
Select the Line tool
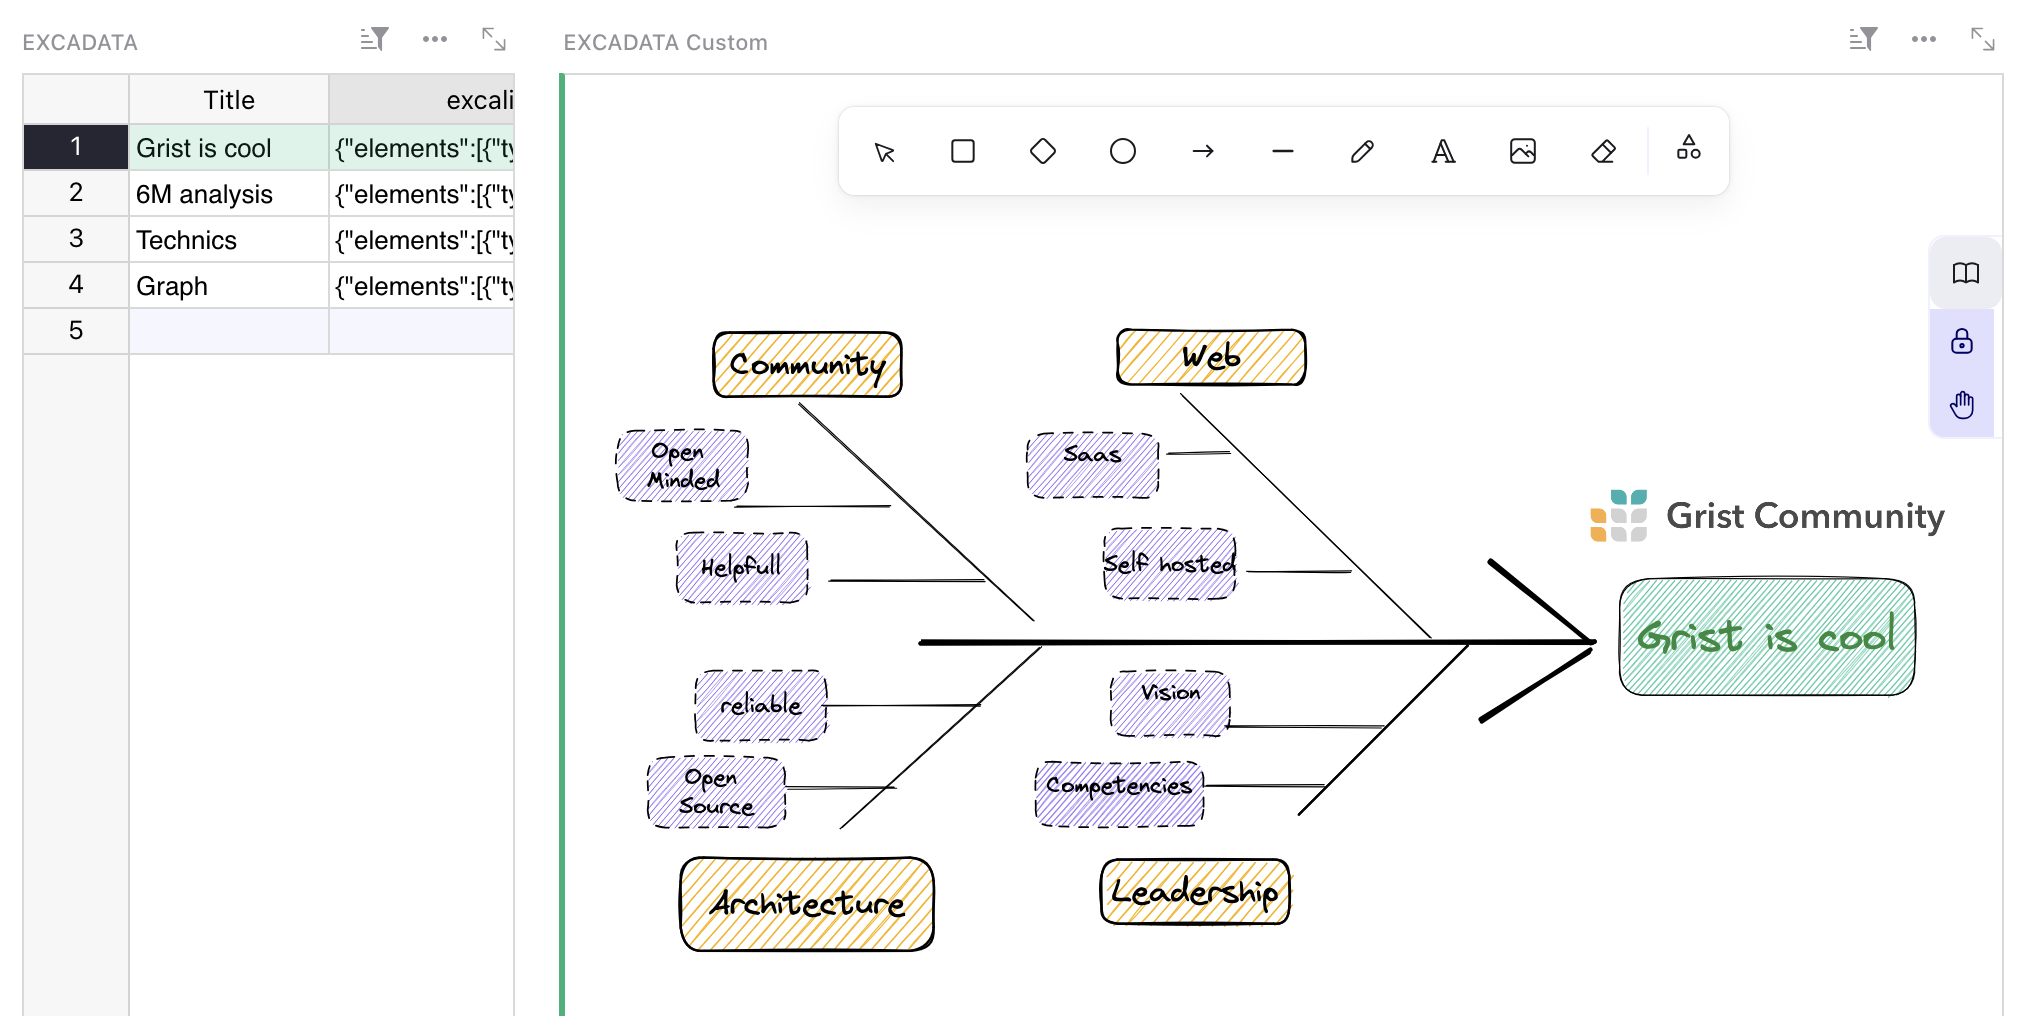click(1282, 152)
